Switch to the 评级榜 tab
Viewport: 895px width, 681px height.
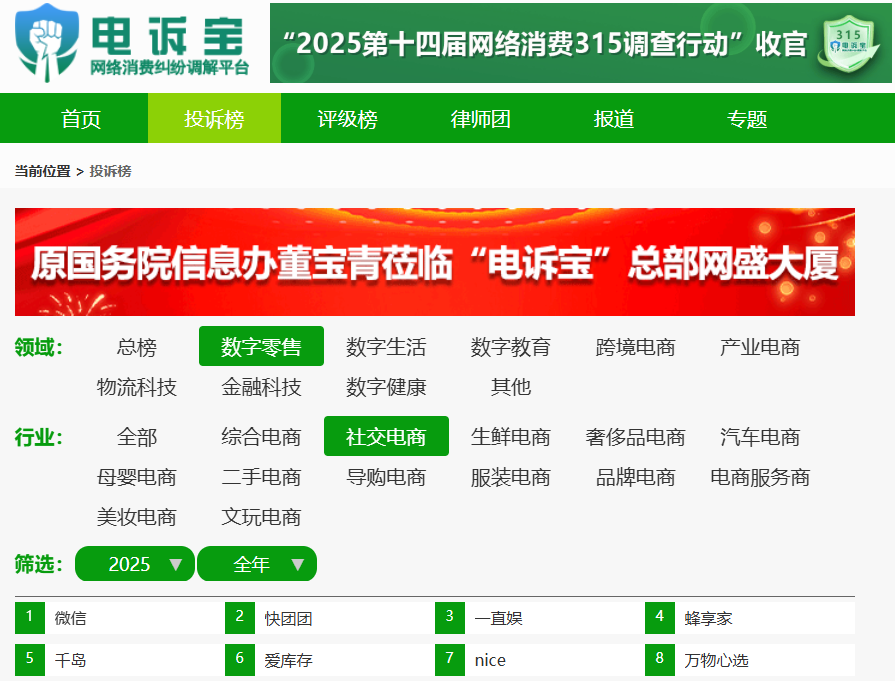pos(347,119)
